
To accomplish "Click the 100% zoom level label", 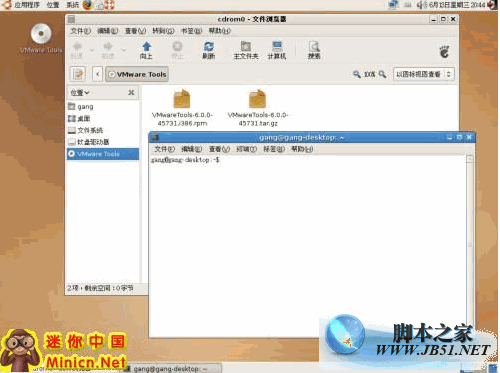I will coord(369,74).
